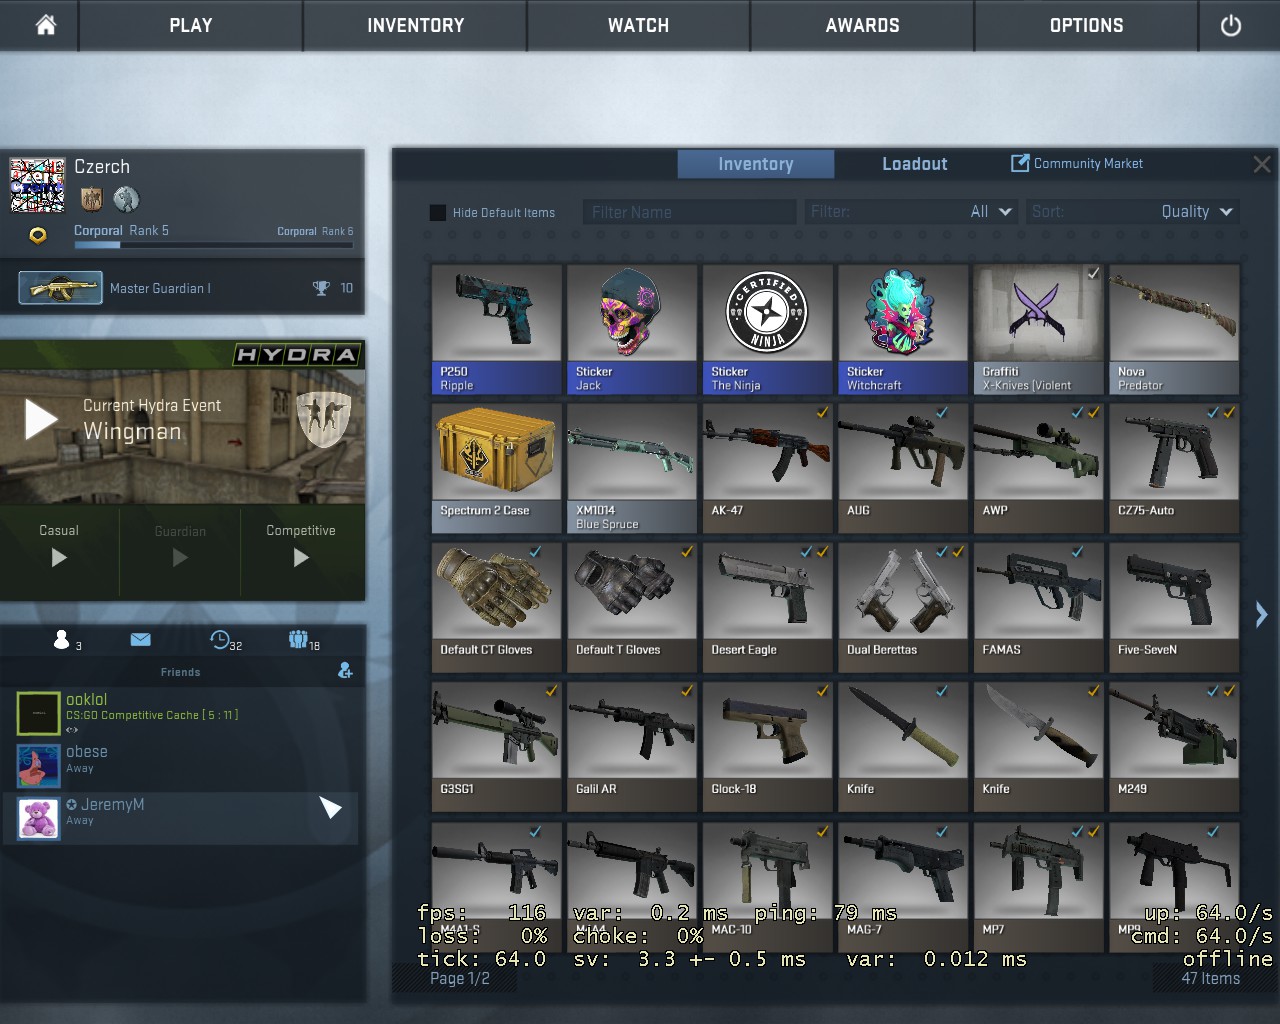This screenshot has width=1280, height=1024.
Task: Focus the Filter Name field
Action: tap(689, 212)
